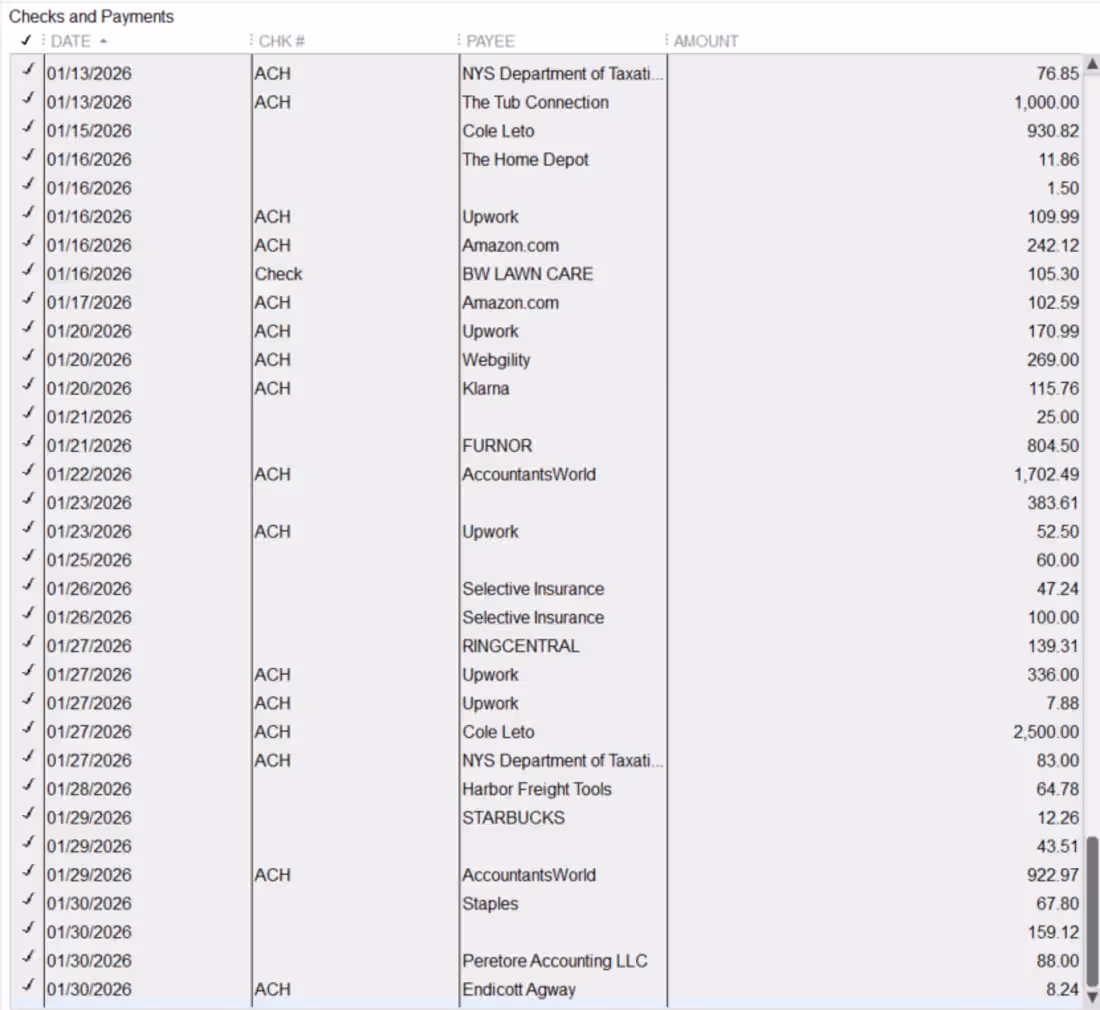This screenshot has height=1010, width=1100.
Task: Toggle cleared mark on FURNOR row
Action: (28, 443)
